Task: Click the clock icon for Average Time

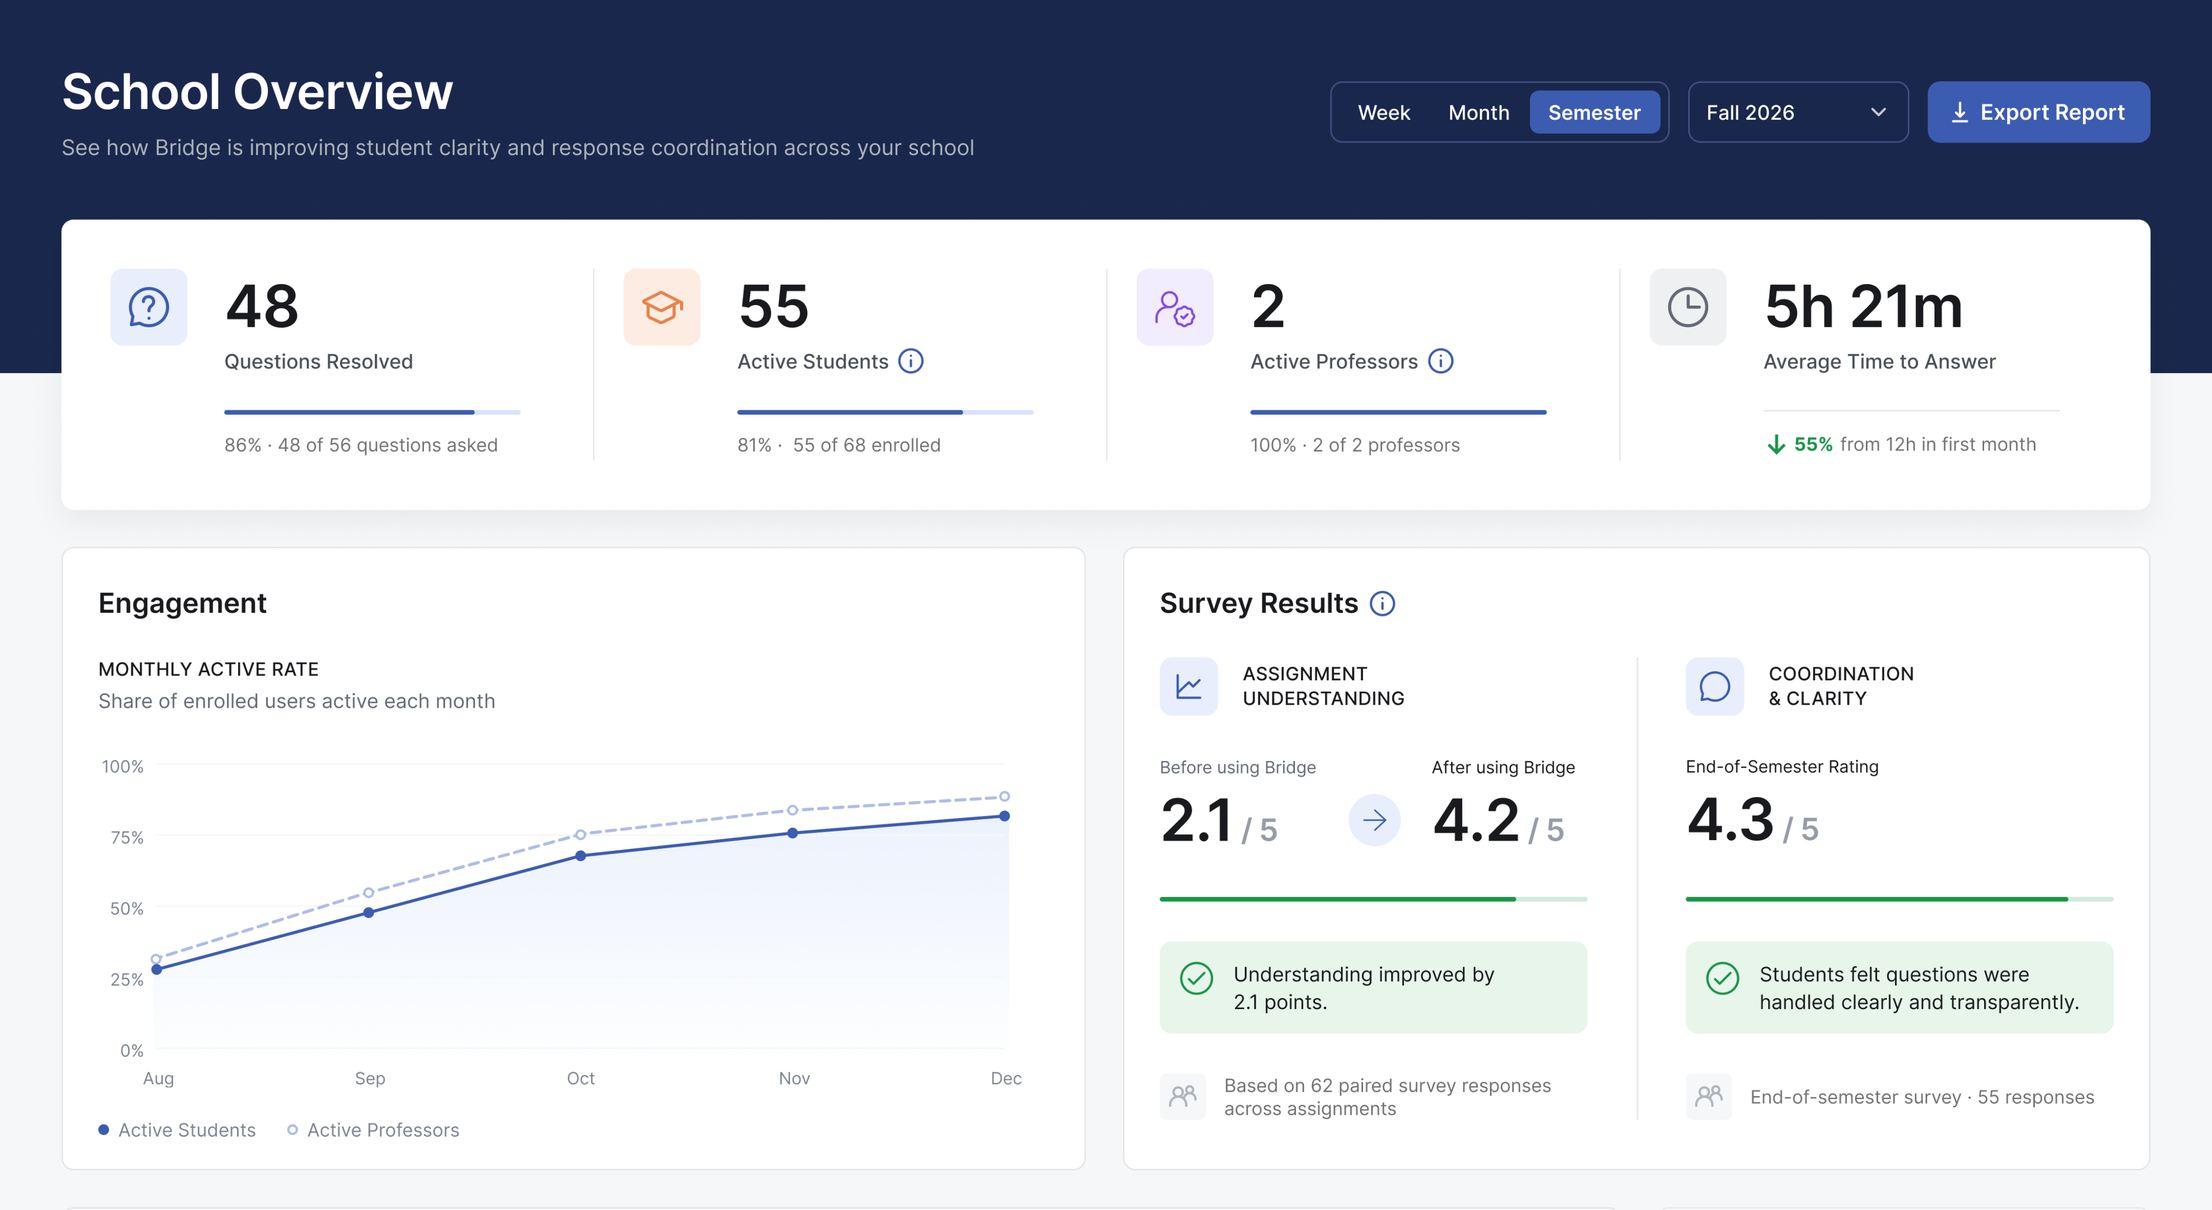Action: [1688, 307]
